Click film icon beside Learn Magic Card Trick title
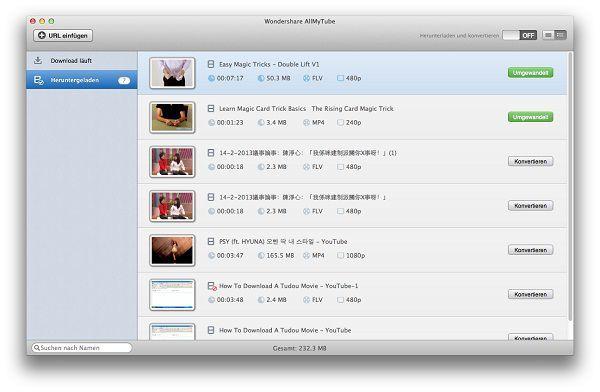 tap(211, 108)
